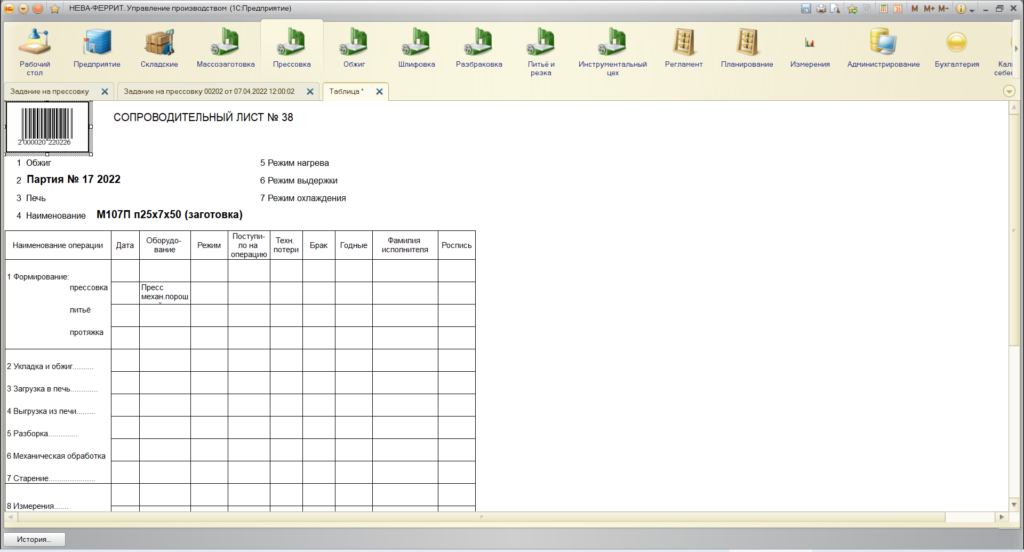Go to the Администрирование section

pos(883,49)
